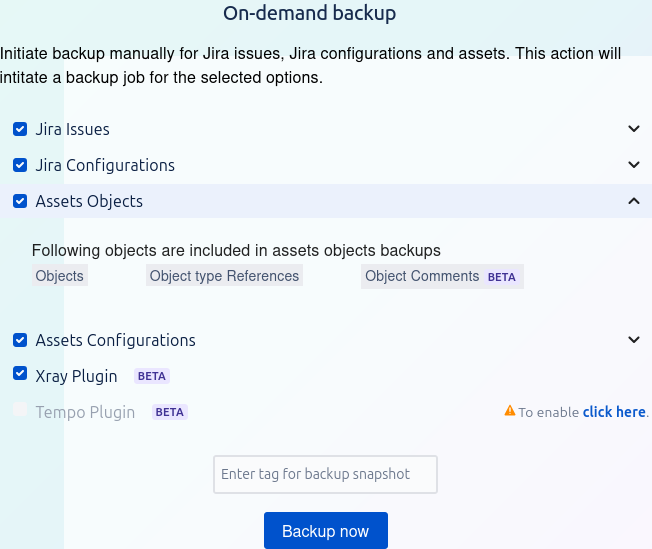The width and height of the screenshot is (652, 549).
Task: Collapse the Assets Objects section
Action: tap(633, 201)
